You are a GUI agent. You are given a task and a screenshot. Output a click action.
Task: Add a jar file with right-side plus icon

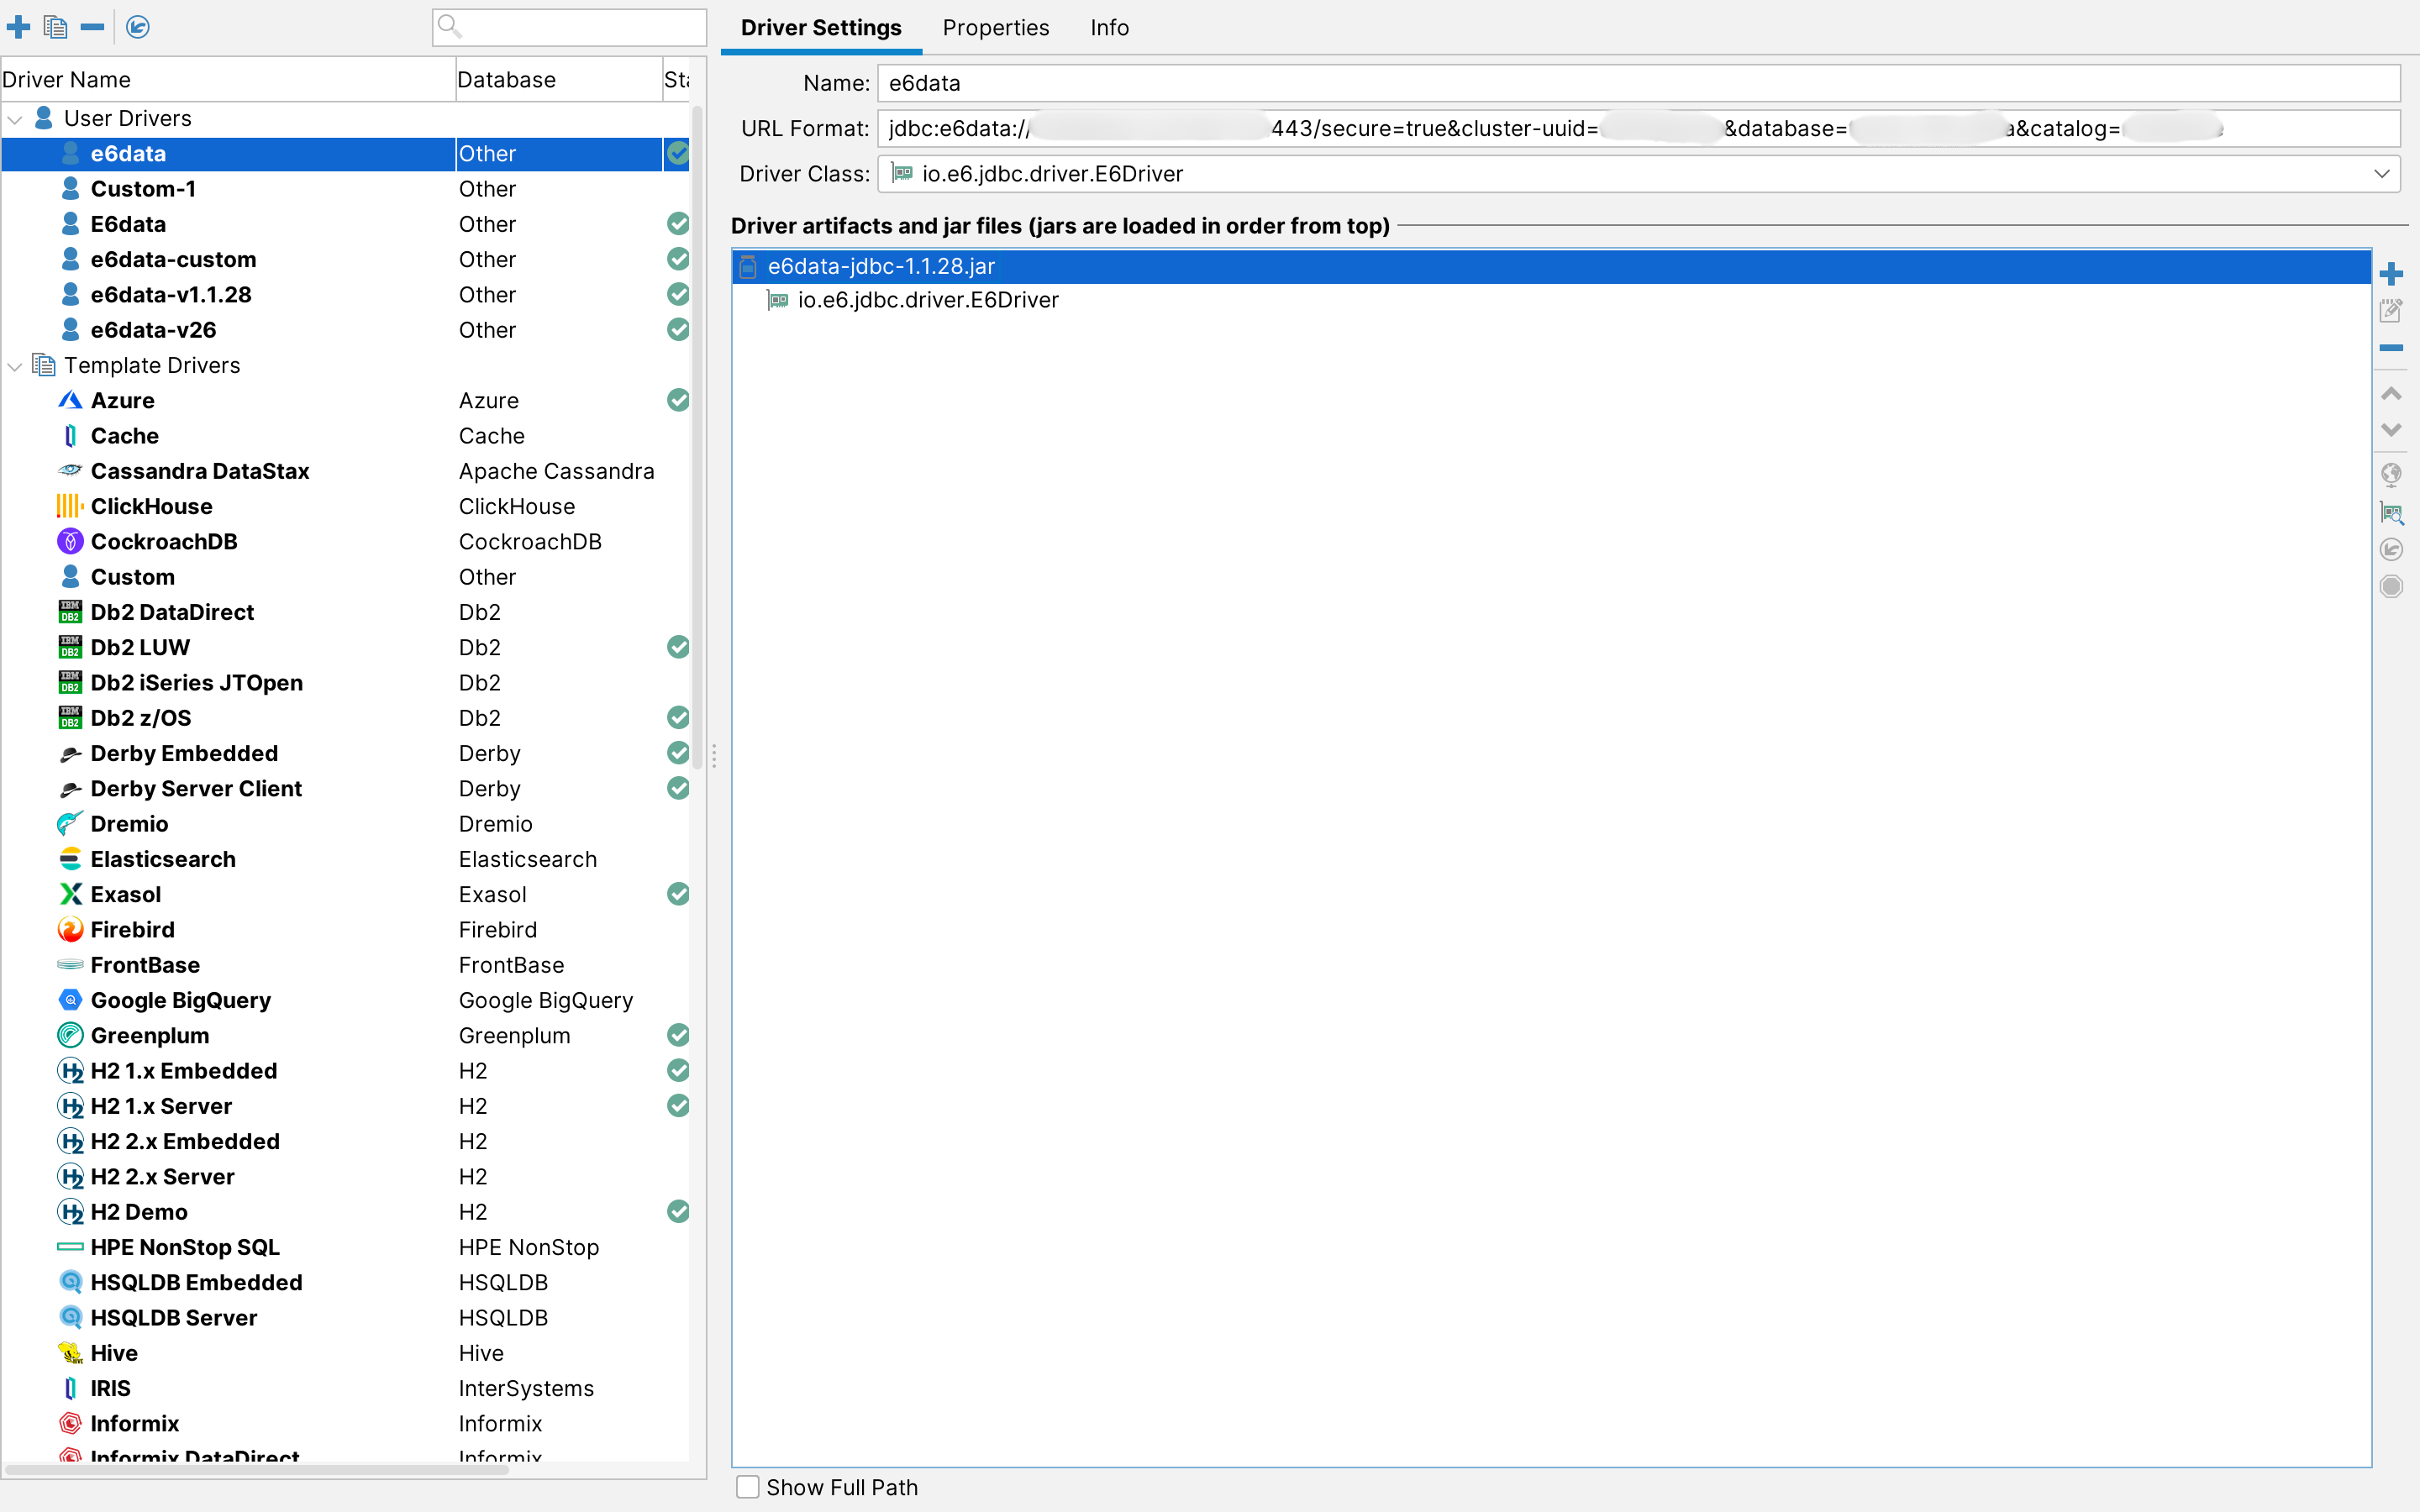pos(2391,274)
